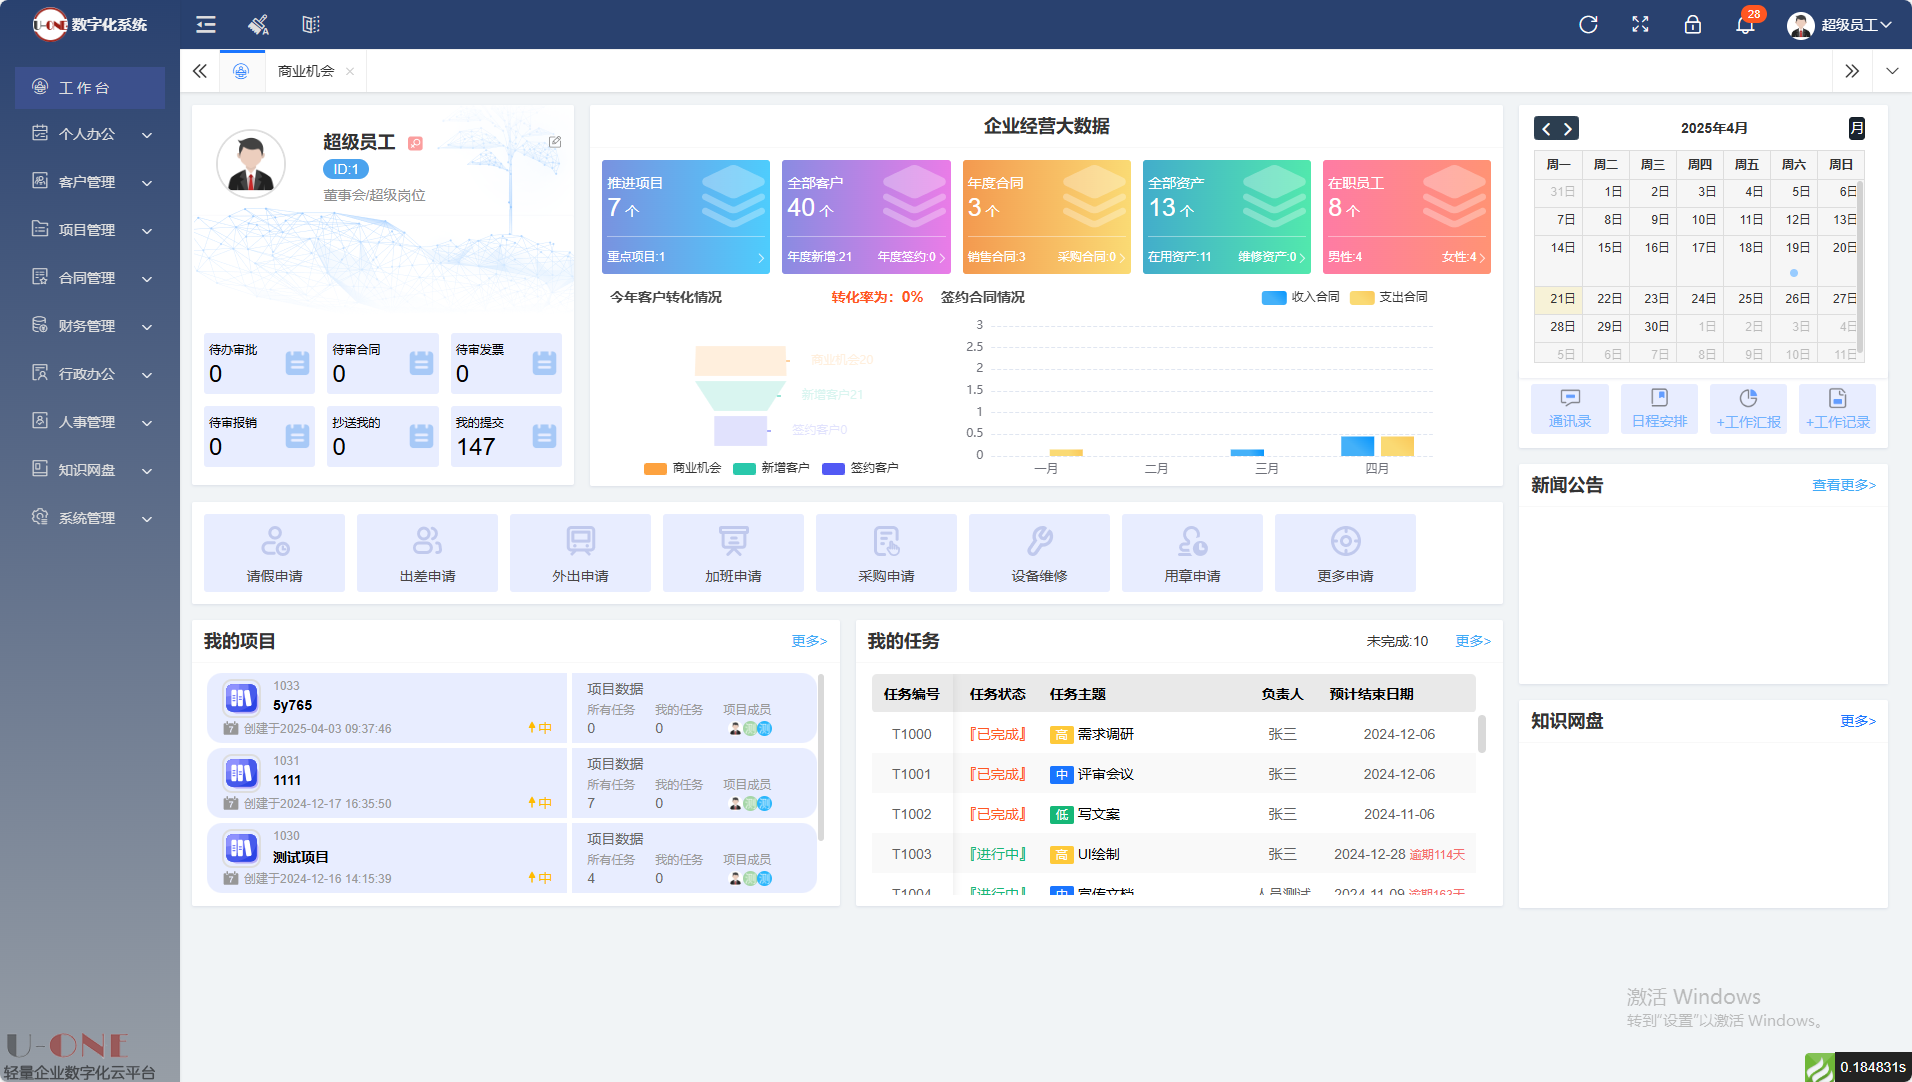The width and height of the screenshot is (1912, 1082).
Task: Open 抄送我的 counter card
Action: [383, 436]
